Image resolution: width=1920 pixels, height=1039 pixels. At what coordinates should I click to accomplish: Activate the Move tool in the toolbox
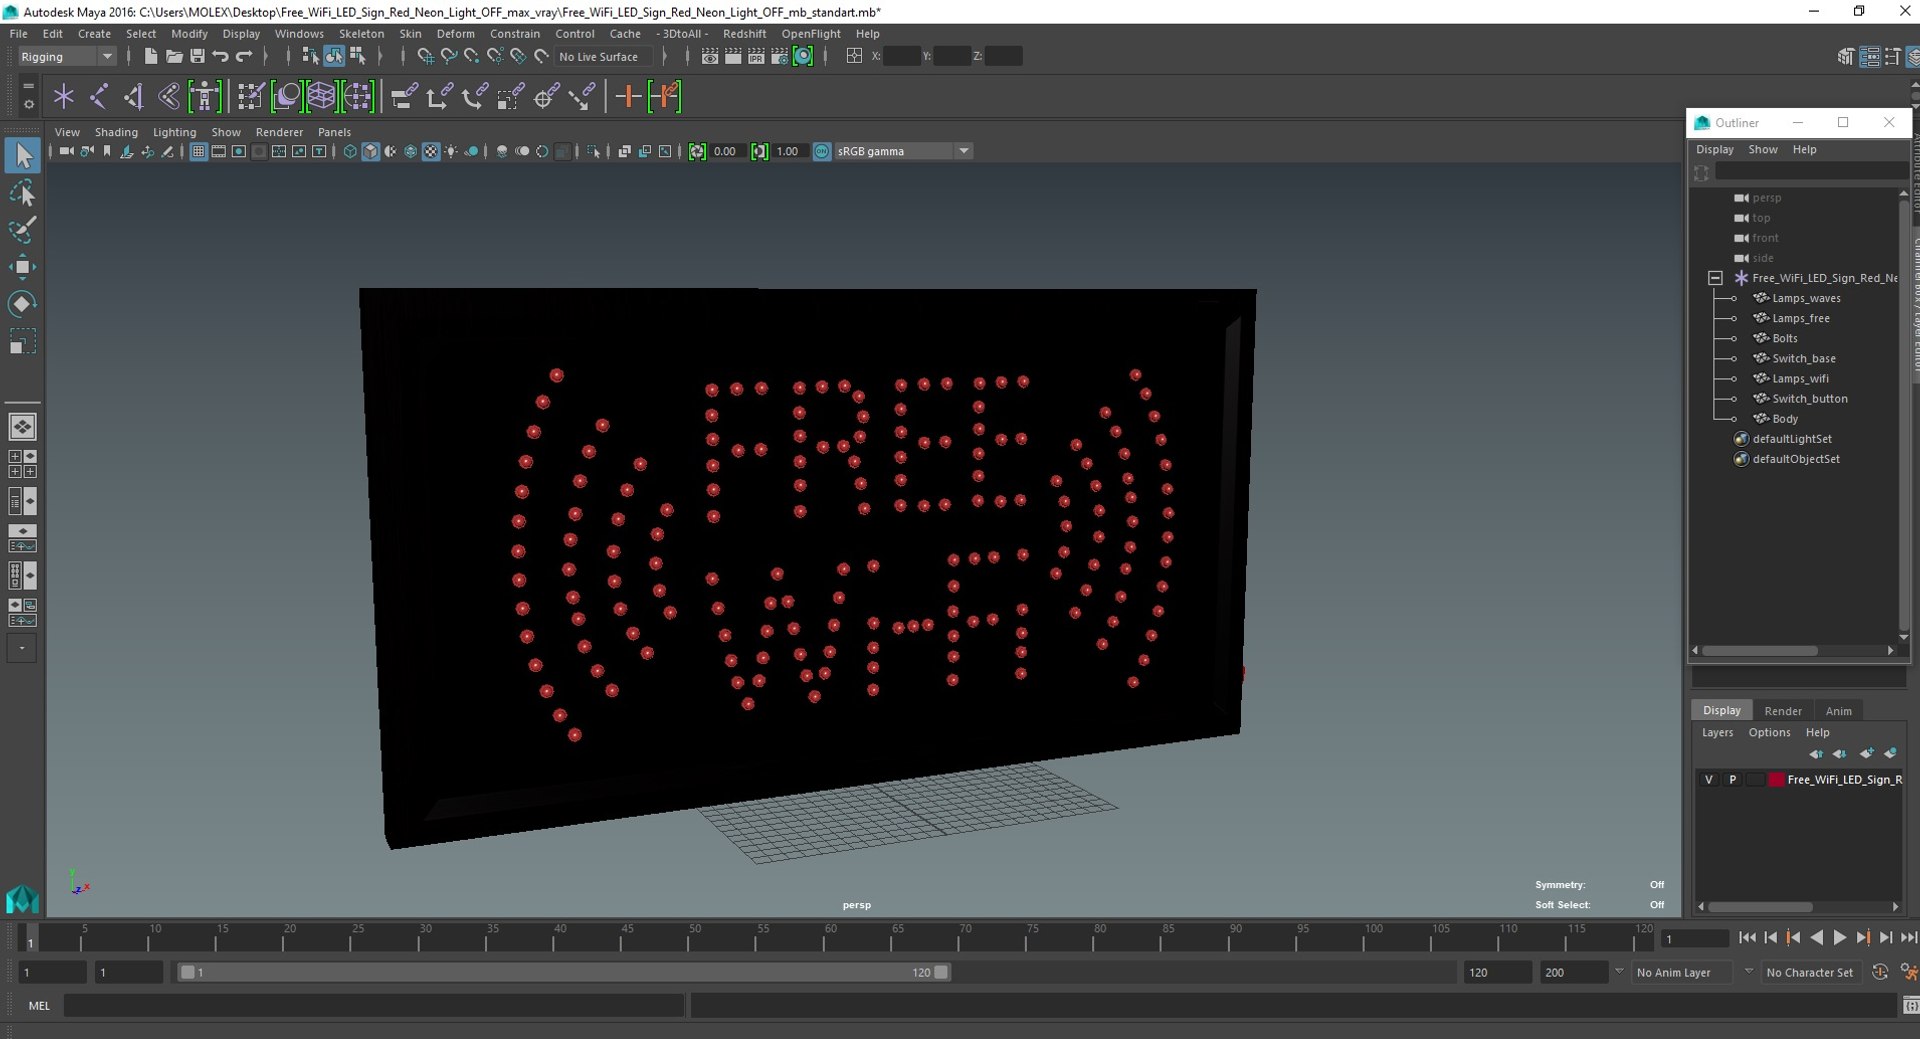(22, 266)
